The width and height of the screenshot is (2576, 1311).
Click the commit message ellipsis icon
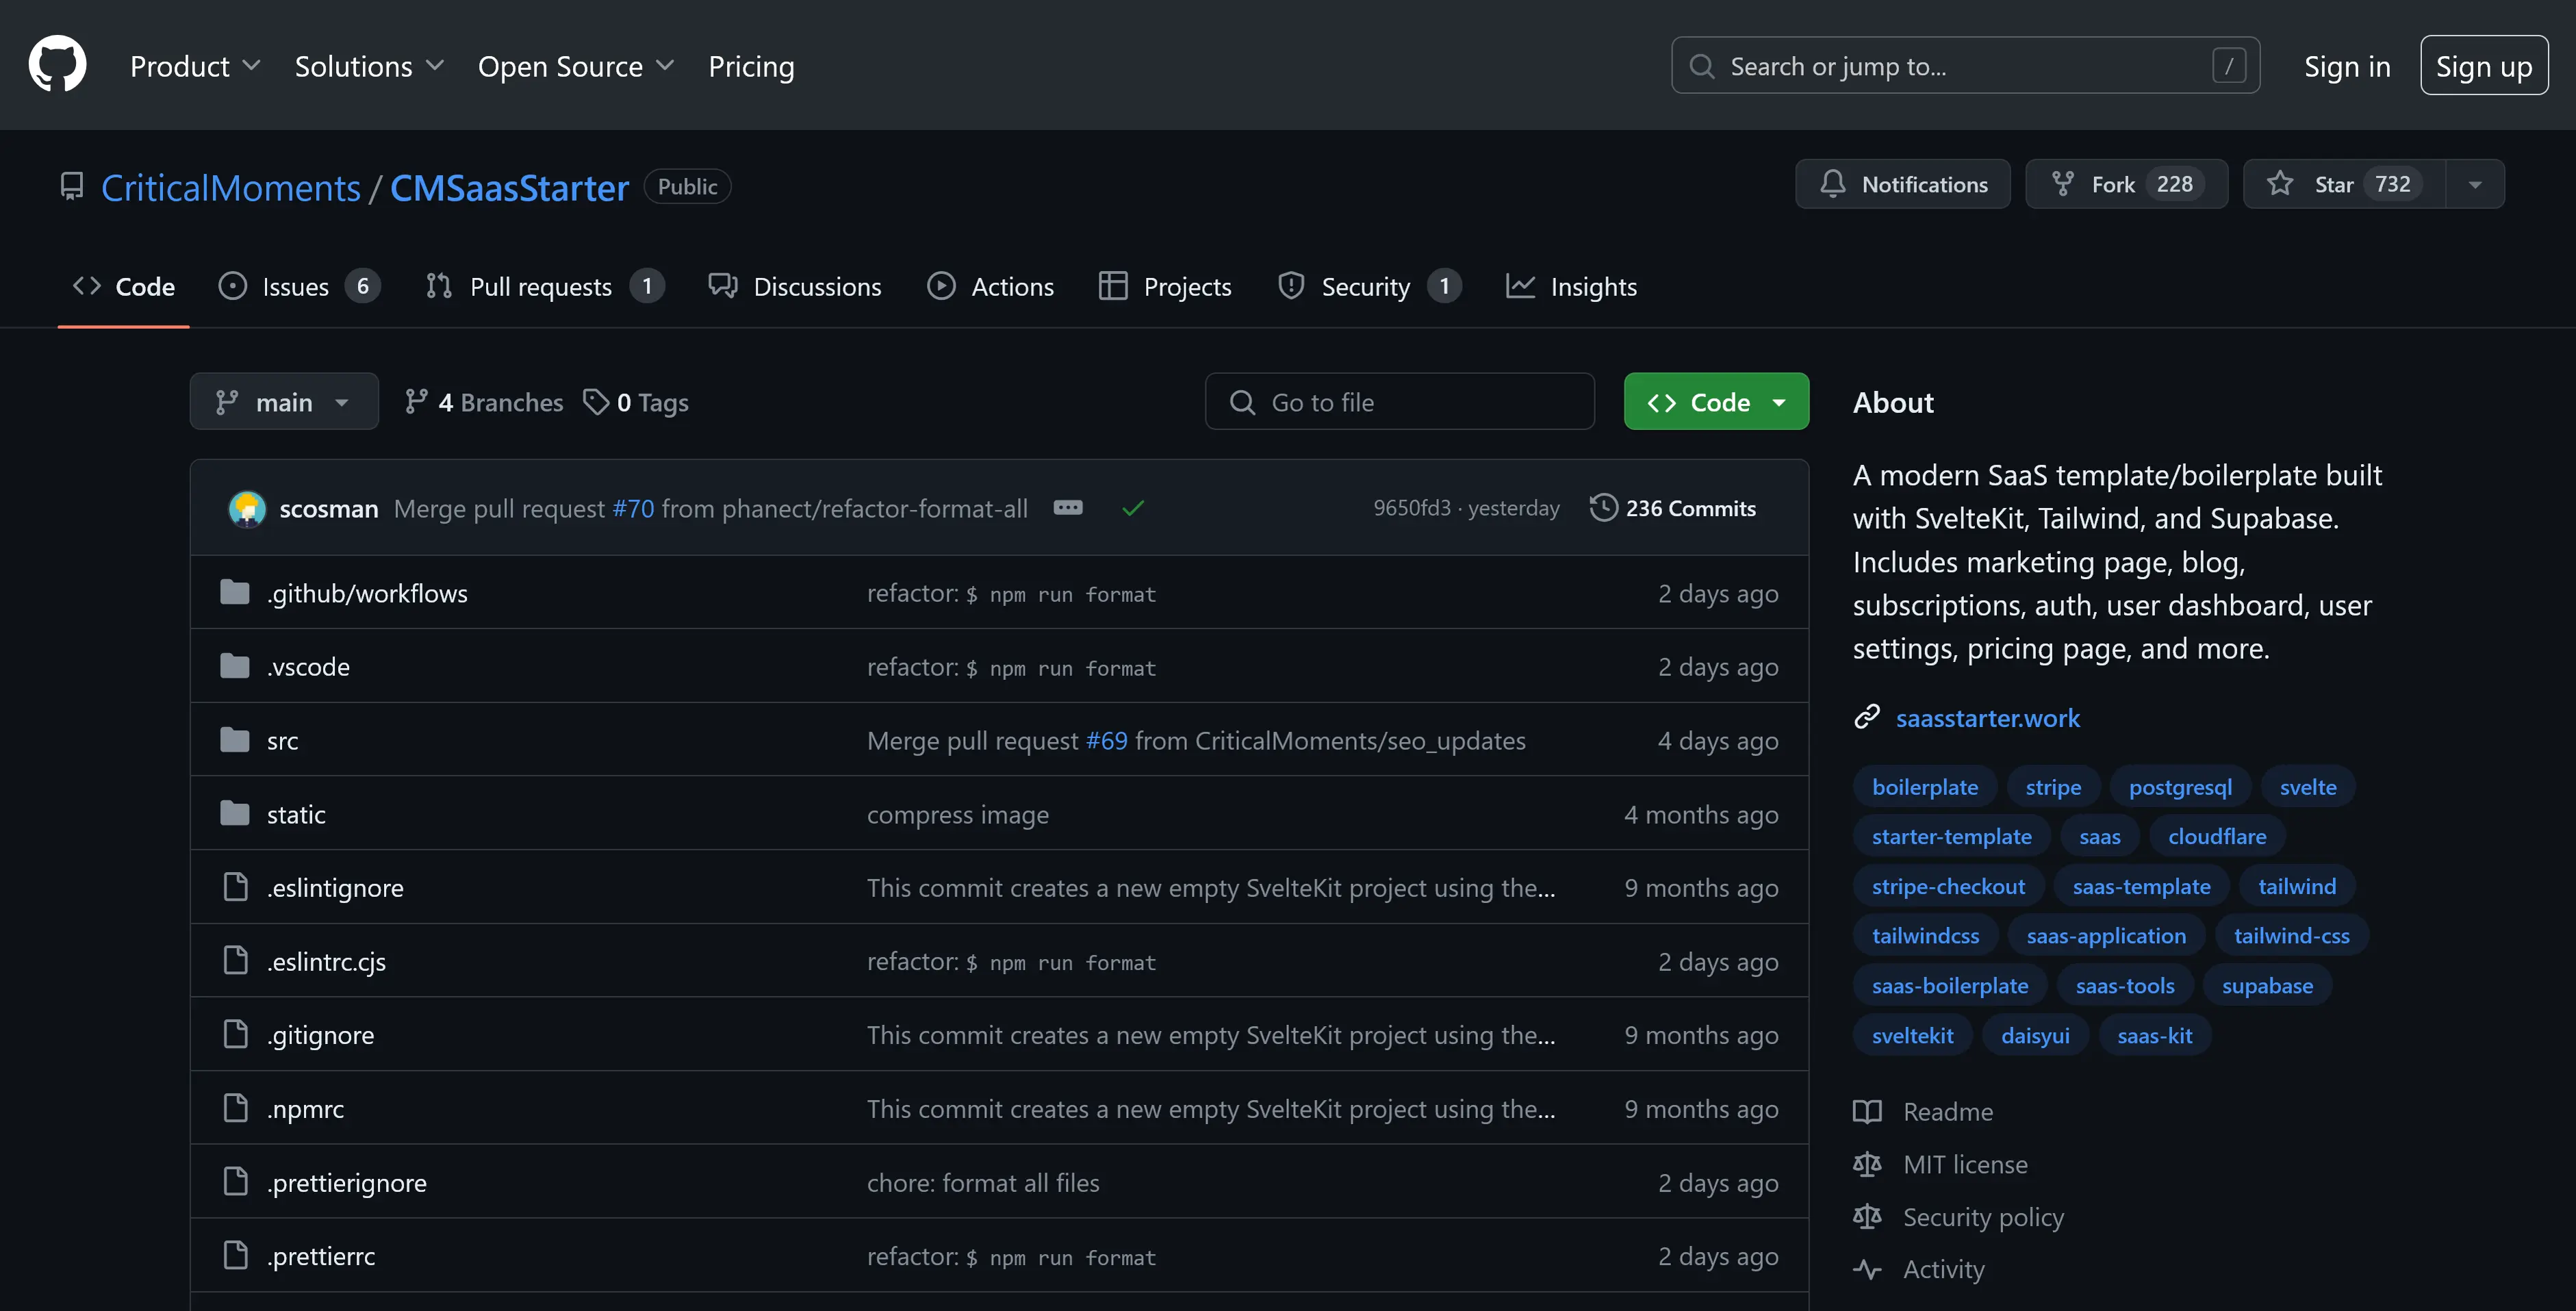coord(1067,508)
